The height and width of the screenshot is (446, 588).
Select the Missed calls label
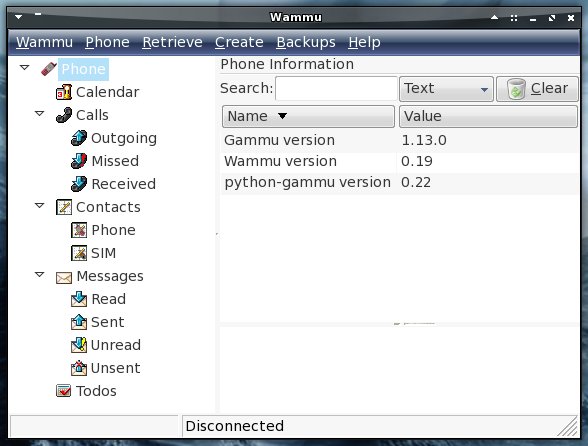coord(116,161)
